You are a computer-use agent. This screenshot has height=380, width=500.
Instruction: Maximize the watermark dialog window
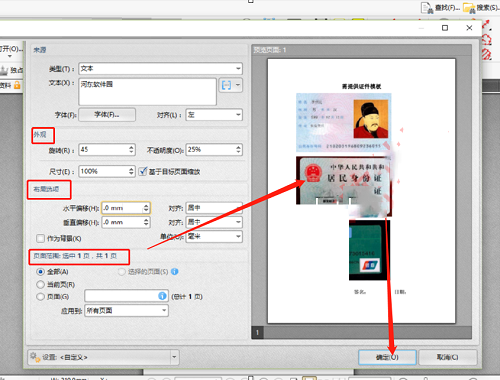tap(445, 28)
